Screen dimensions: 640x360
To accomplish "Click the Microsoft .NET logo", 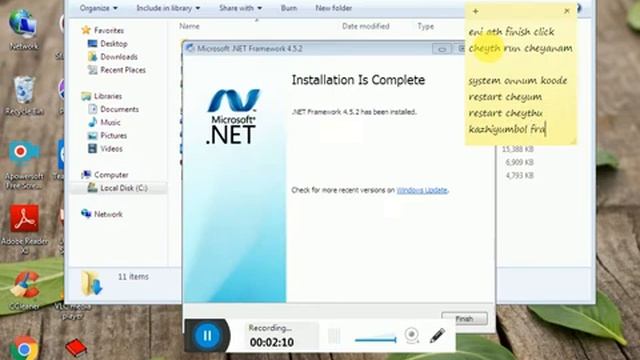I will pyautogui.click(x=233, y=116).
